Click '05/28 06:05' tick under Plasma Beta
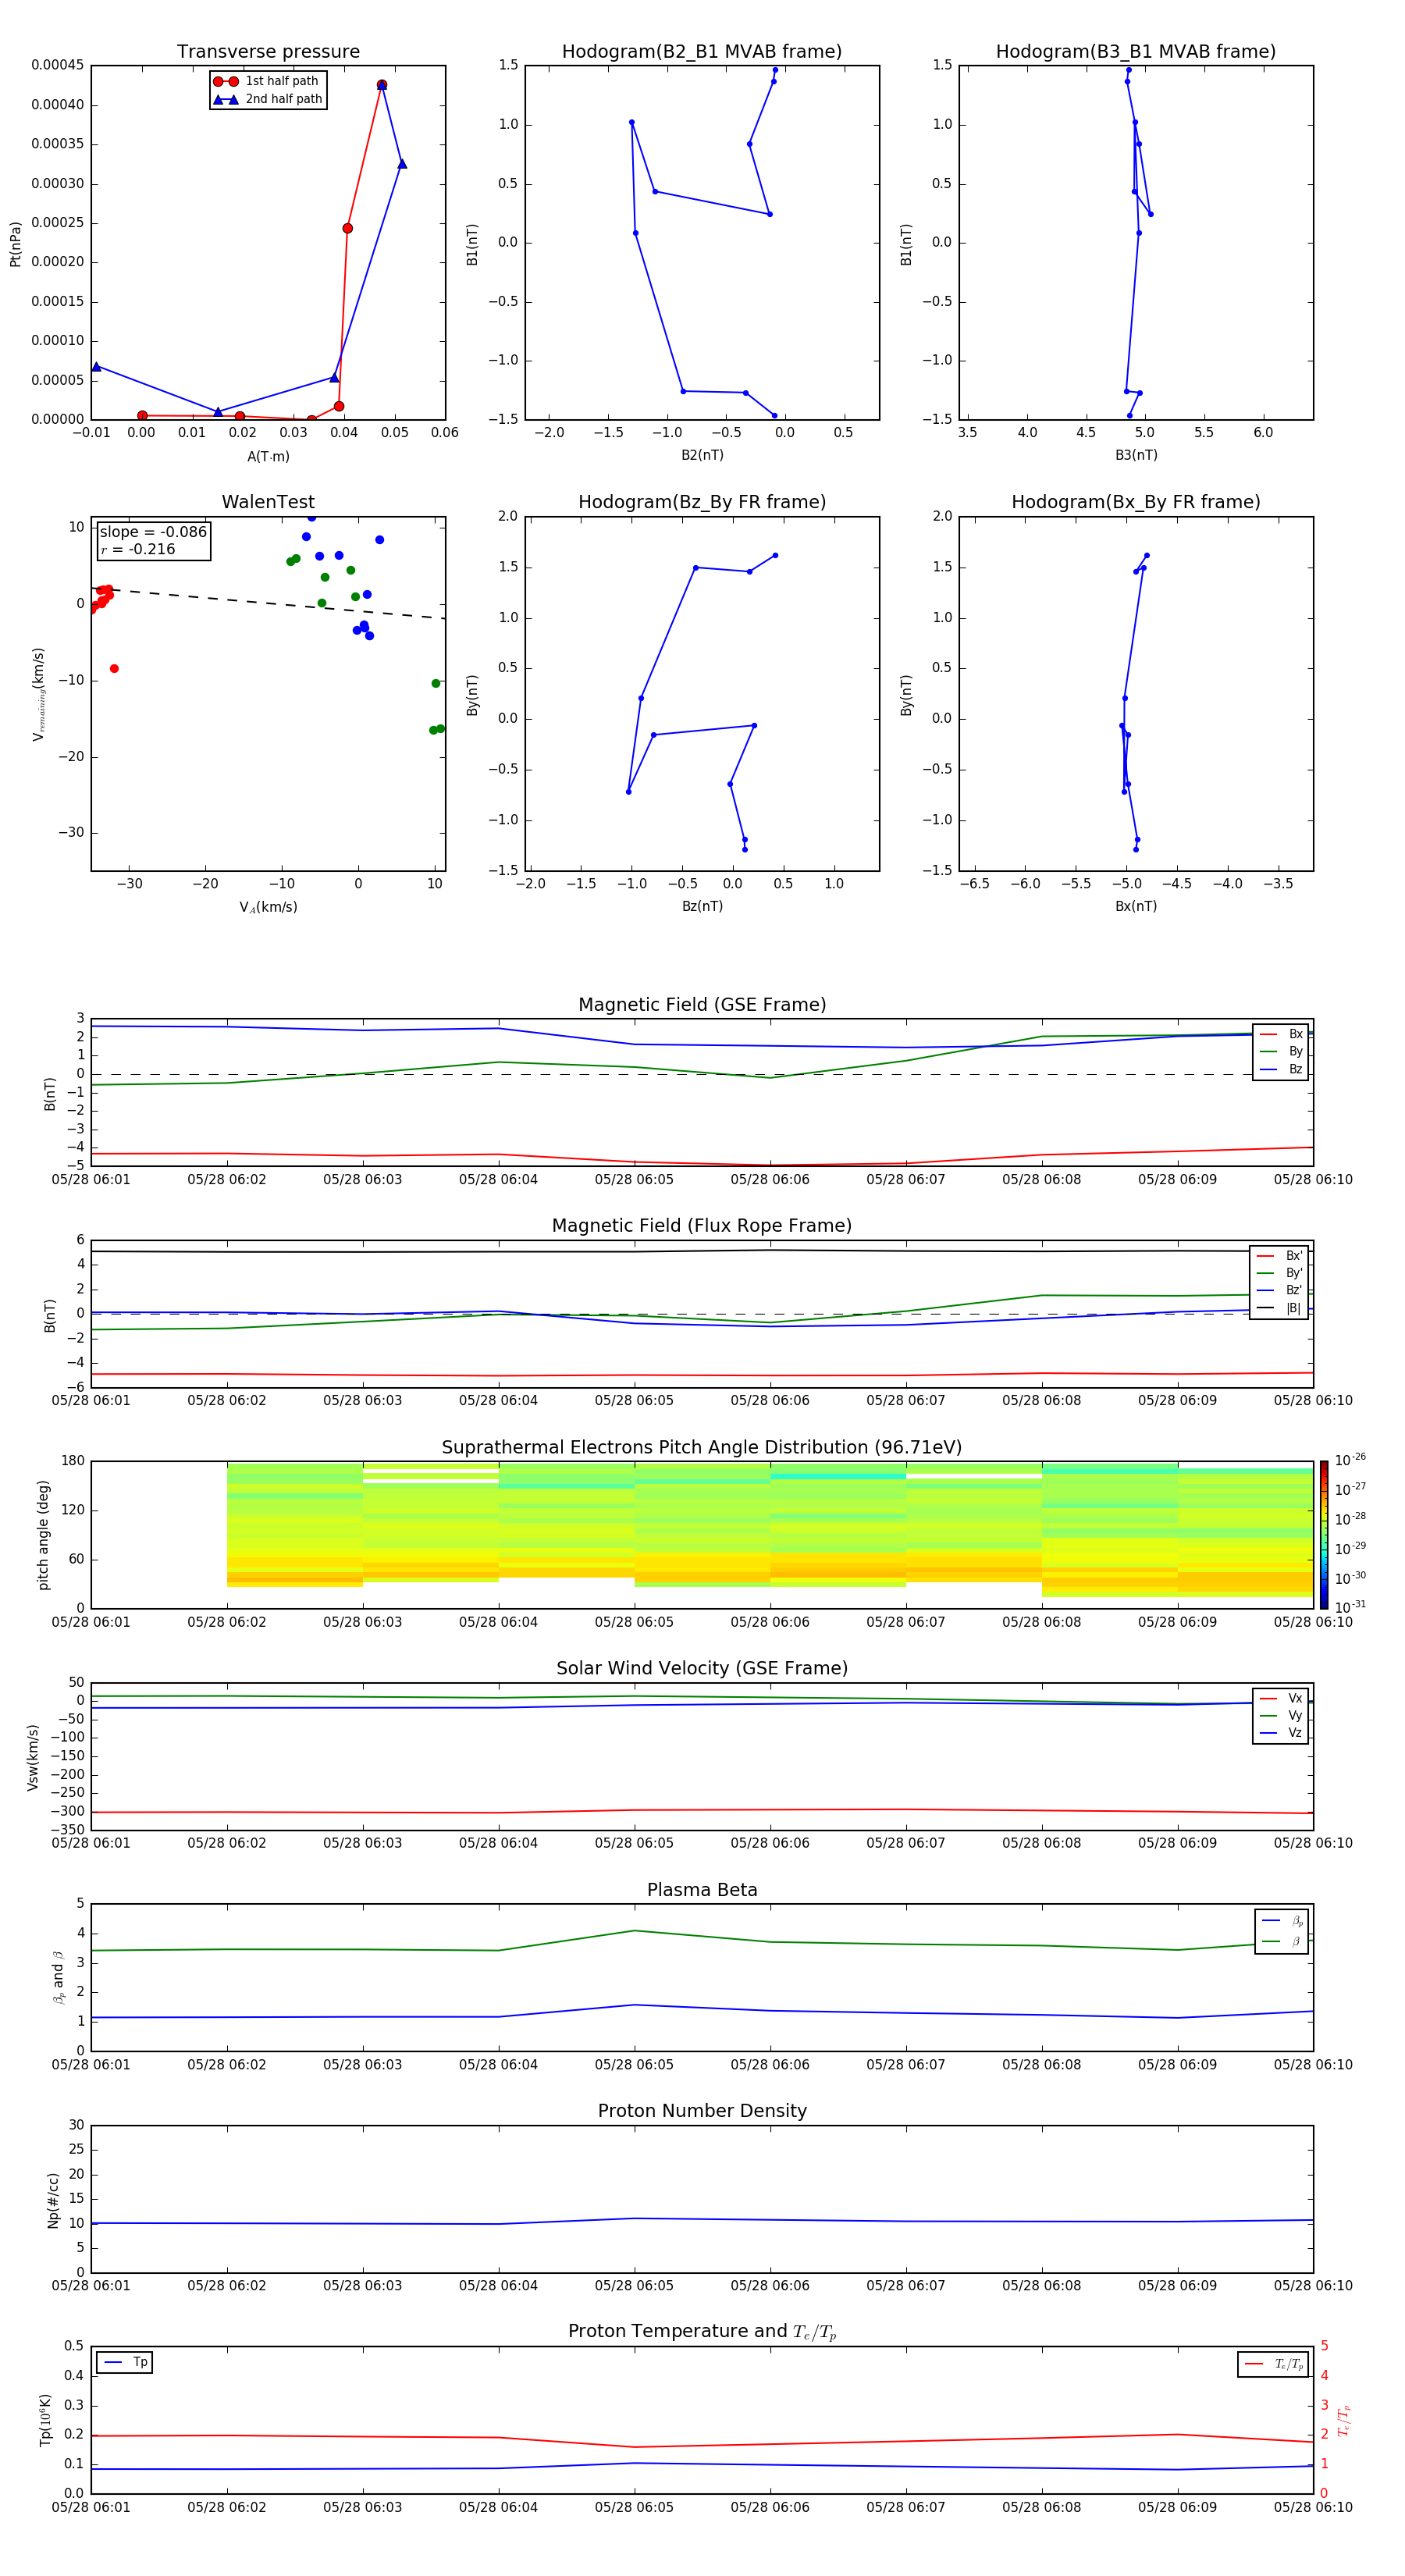The height and width of the screenshot is (2576, 1405). pos(634,2065)
